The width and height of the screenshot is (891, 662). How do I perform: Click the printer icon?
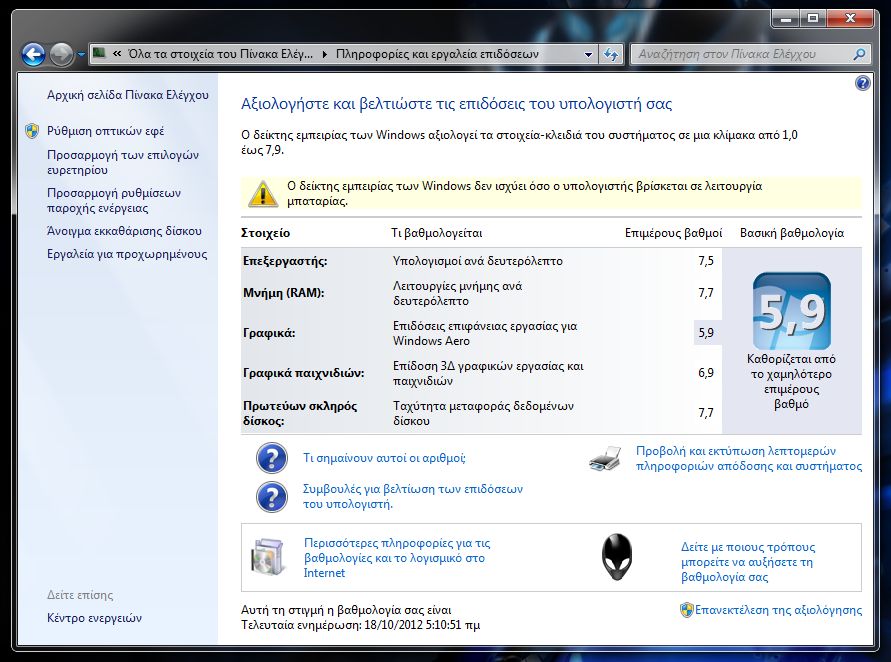tap(605, 459)
